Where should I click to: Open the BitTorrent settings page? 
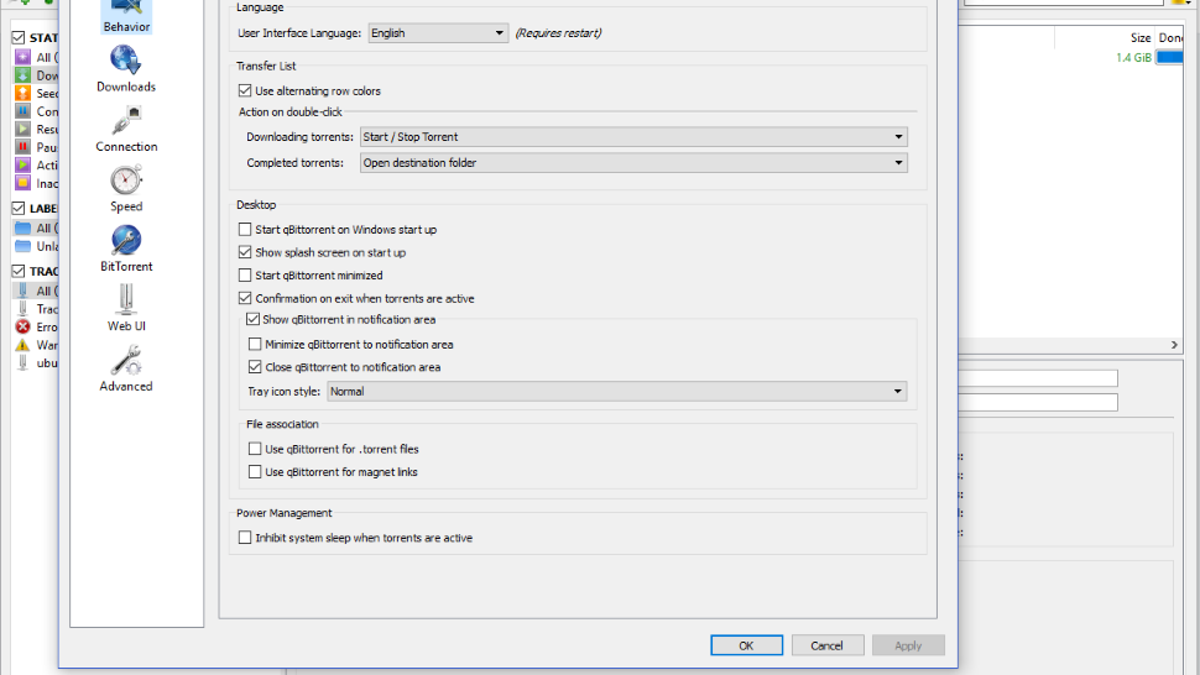point(126,249)
